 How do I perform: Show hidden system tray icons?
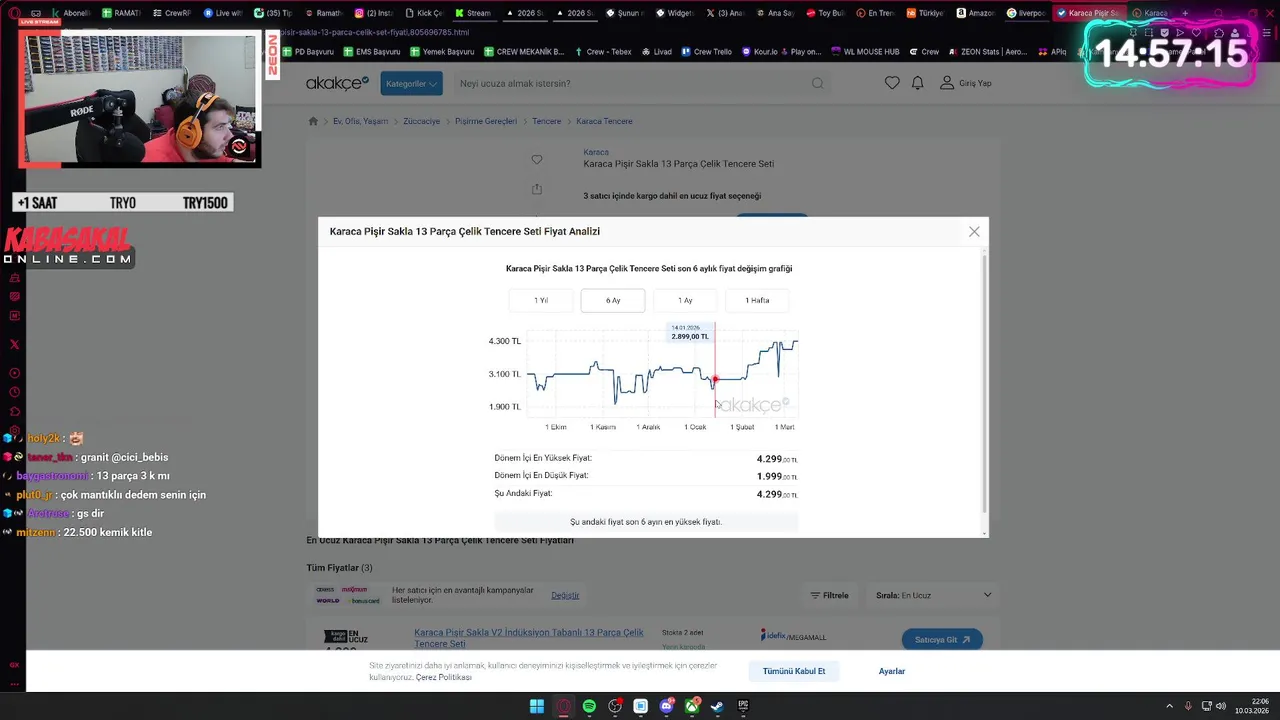point(1169,706)
